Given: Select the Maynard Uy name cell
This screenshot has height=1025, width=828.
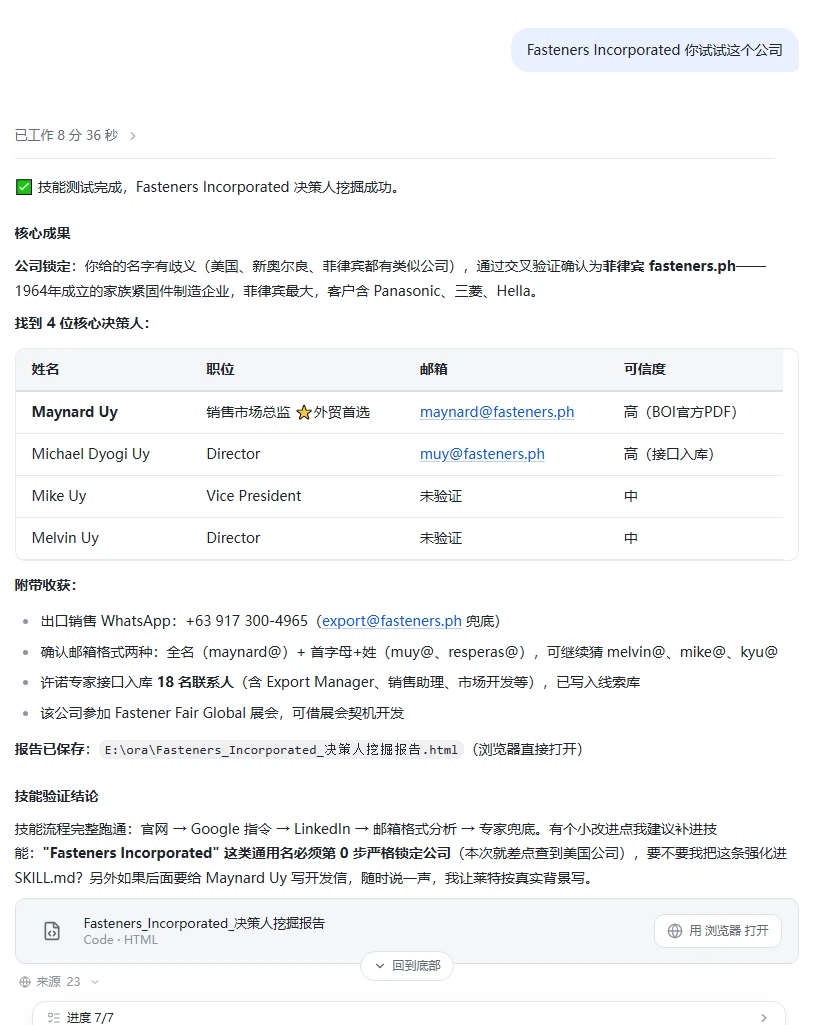Looking at the screenshot, I should point(75,412).
